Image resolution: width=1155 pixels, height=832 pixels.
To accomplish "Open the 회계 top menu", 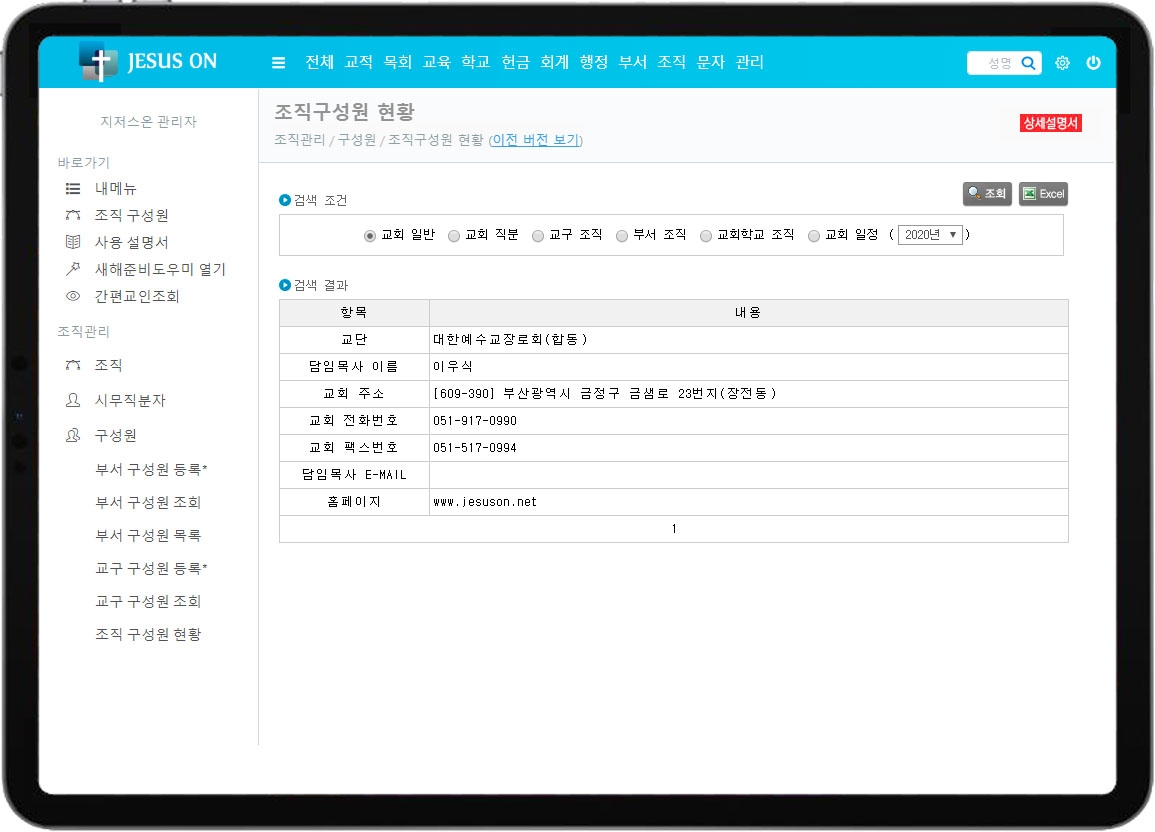I will click(554, 62).
